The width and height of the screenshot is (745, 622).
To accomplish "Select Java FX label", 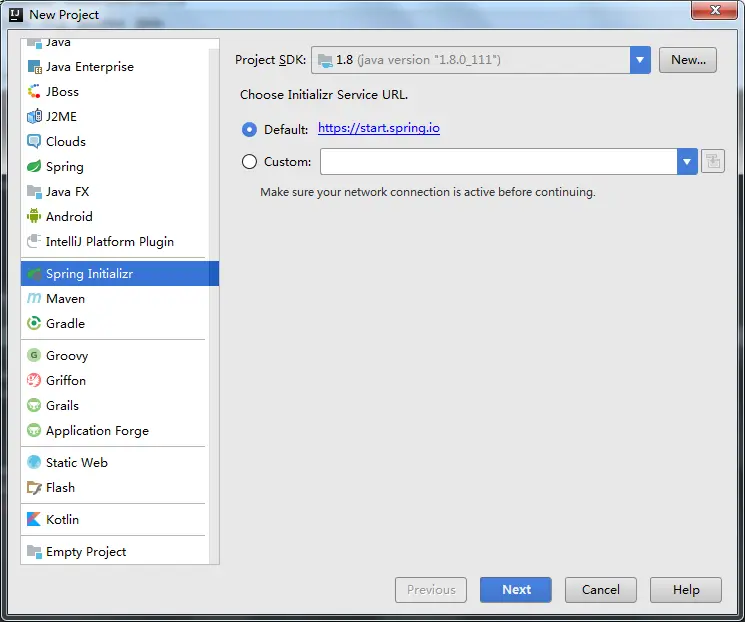I will (67, 191).
